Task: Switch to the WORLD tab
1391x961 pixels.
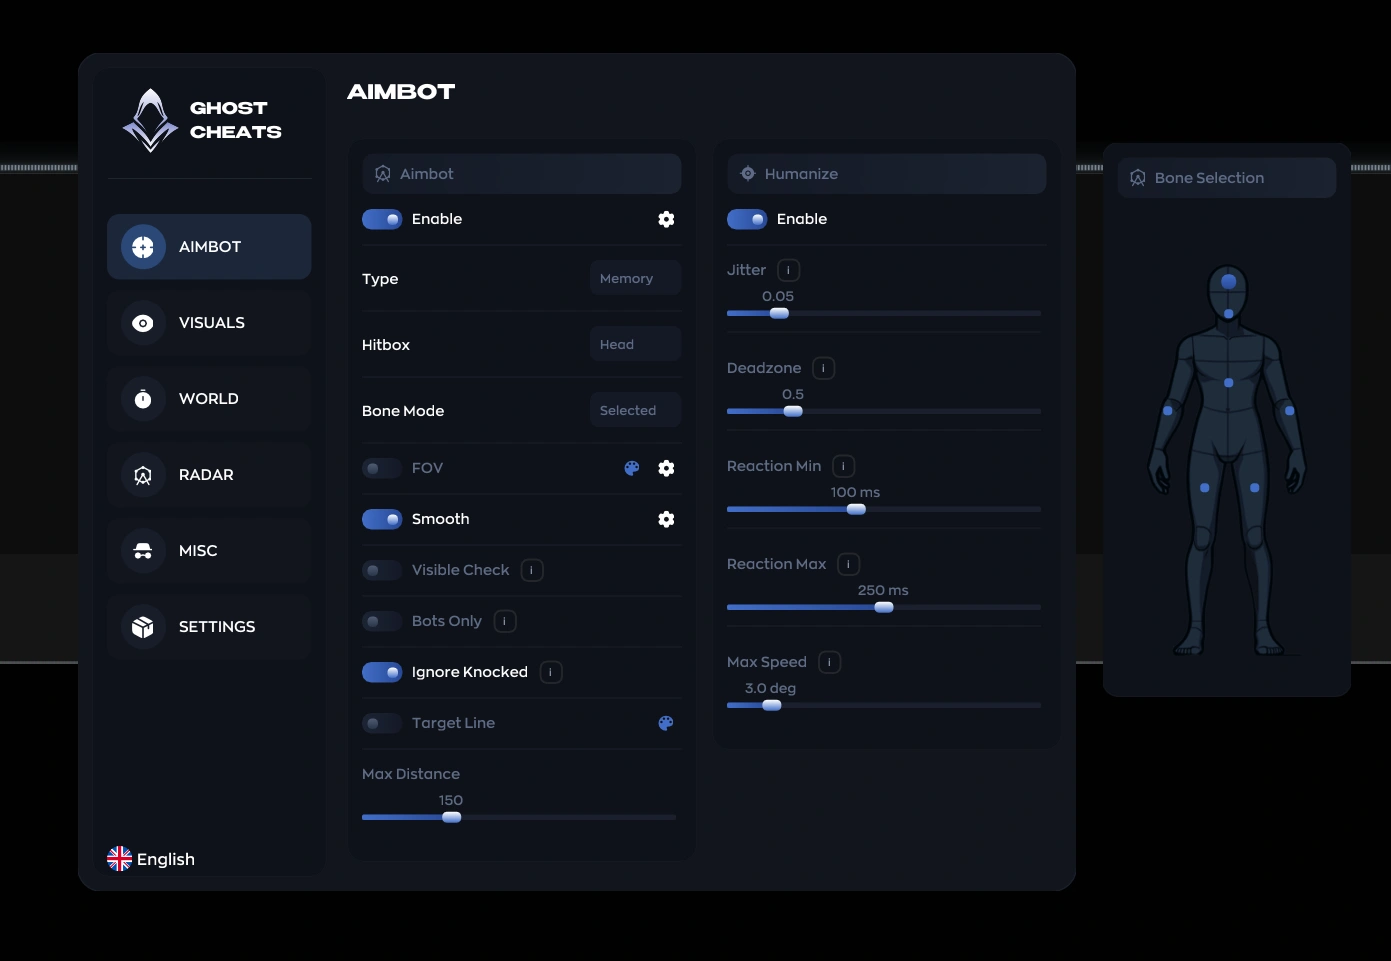Action: click(x=209, y=399)
